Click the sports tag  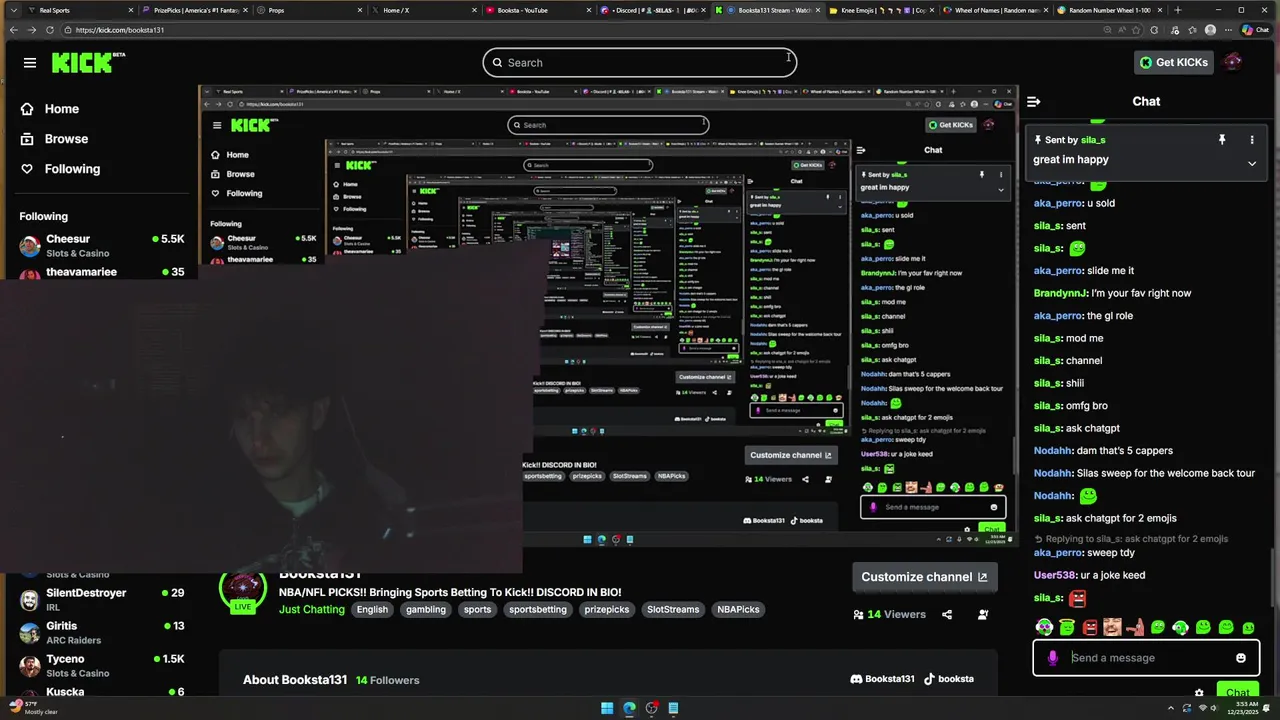pyautogui.click(x=477, y=609)
